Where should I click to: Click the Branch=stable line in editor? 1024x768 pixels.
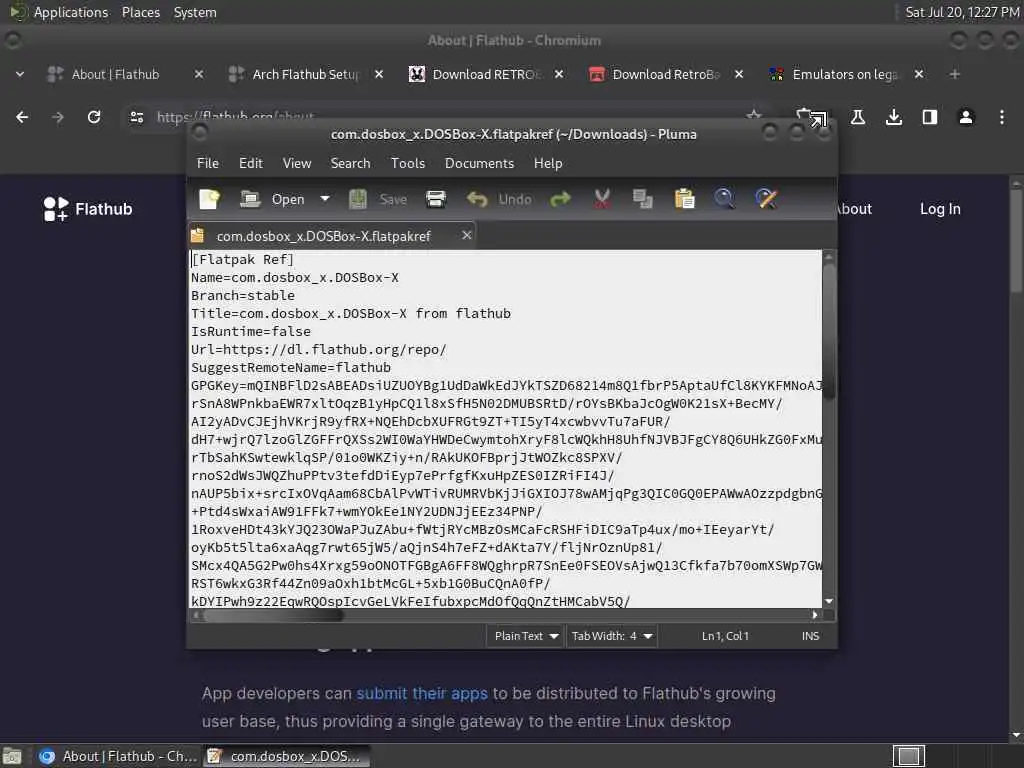(x=242, y=296)
